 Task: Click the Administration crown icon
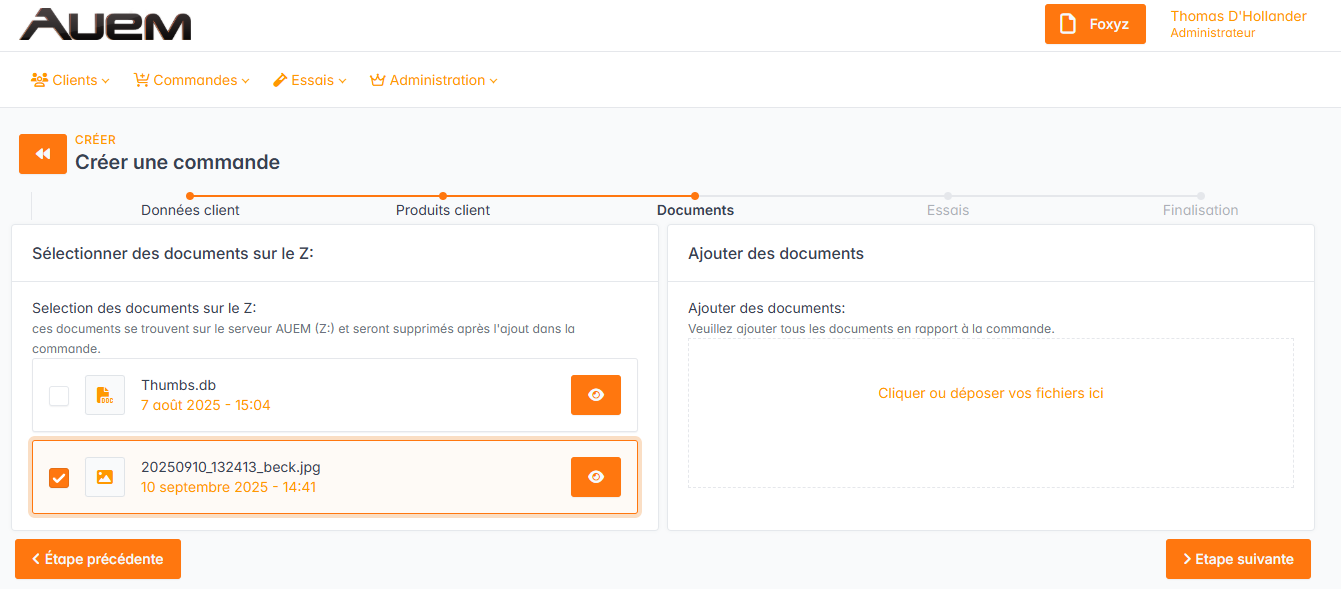377,80
